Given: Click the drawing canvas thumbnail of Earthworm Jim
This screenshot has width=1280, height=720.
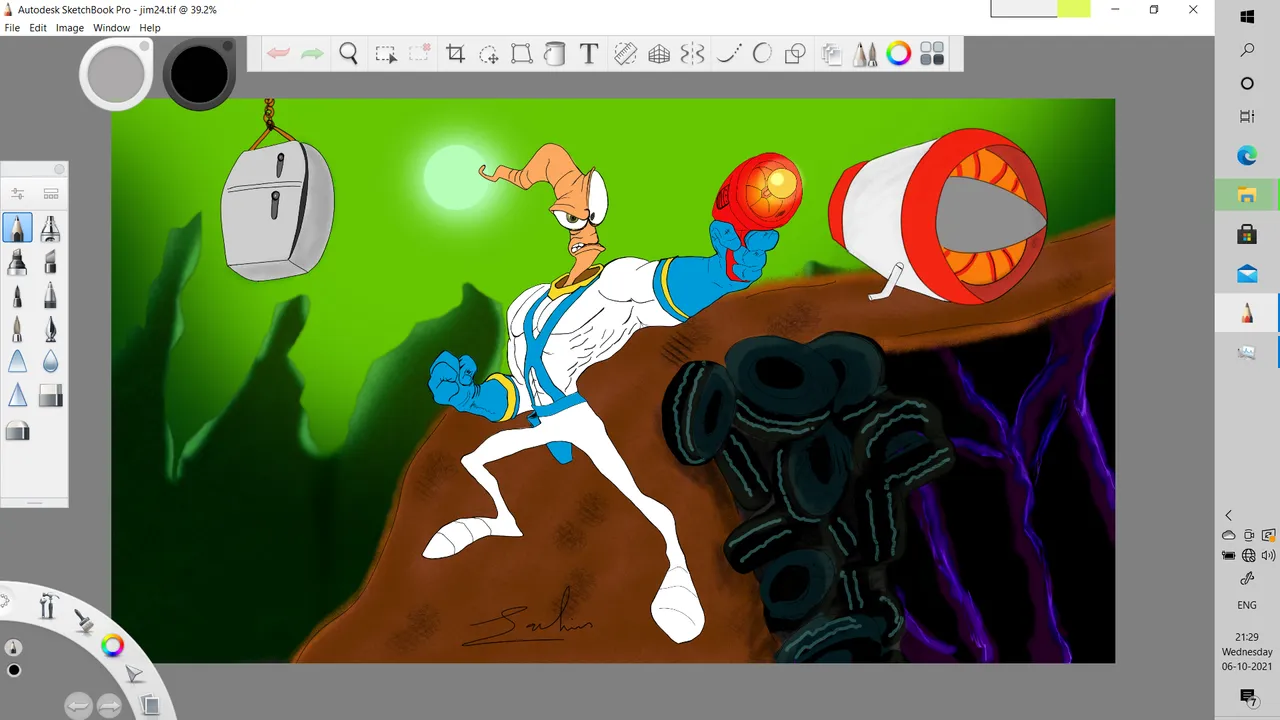Looking at the screenshot, I should [x=613, y=380].
